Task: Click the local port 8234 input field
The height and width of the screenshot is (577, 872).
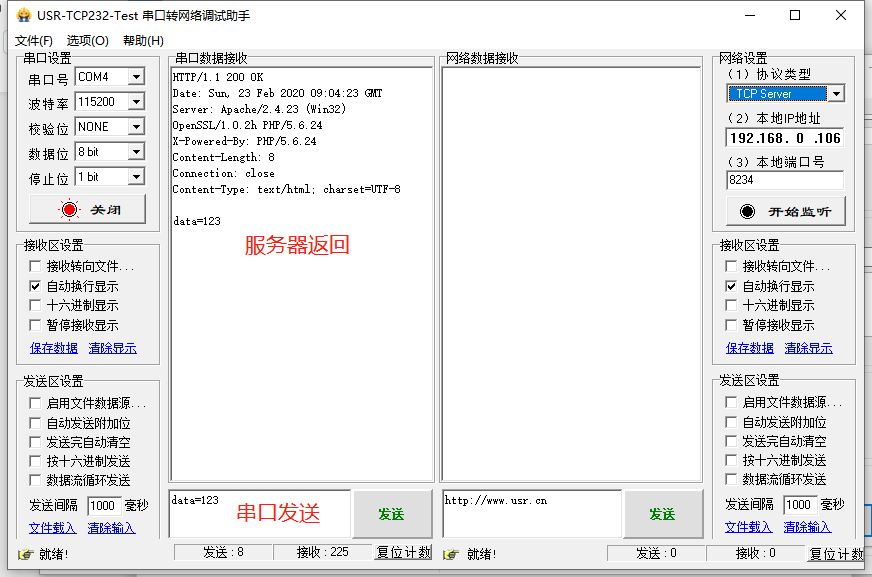Action: click(784, 180)
